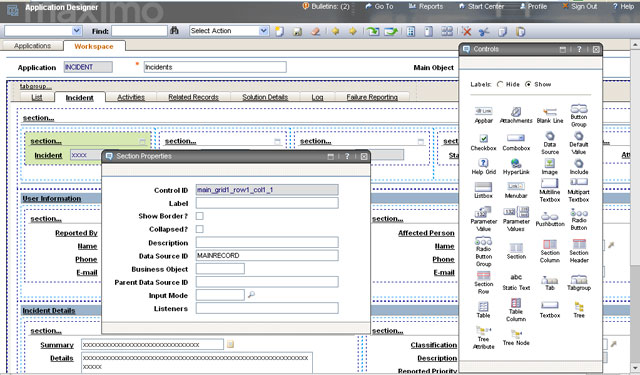Select the Show labels radio button
The width and height of the screenshot is (640, 375).
(x=528, y=84)
